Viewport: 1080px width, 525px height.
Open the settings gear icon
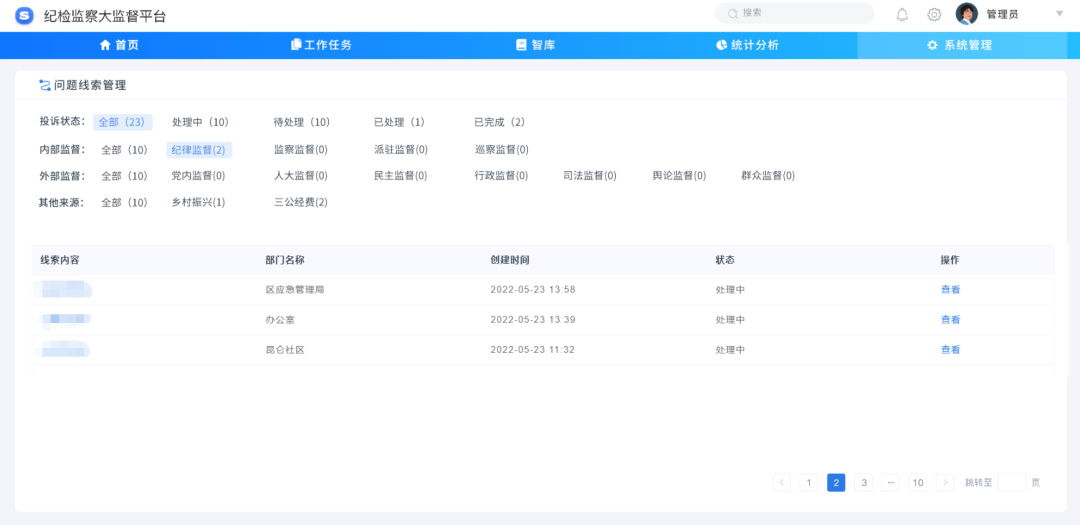[x=934, y=14]
